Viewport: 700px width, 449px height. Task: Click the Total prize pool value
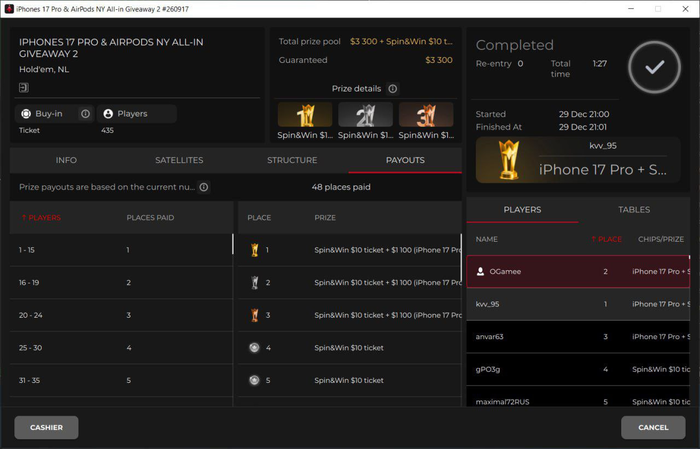pos(401,42)
